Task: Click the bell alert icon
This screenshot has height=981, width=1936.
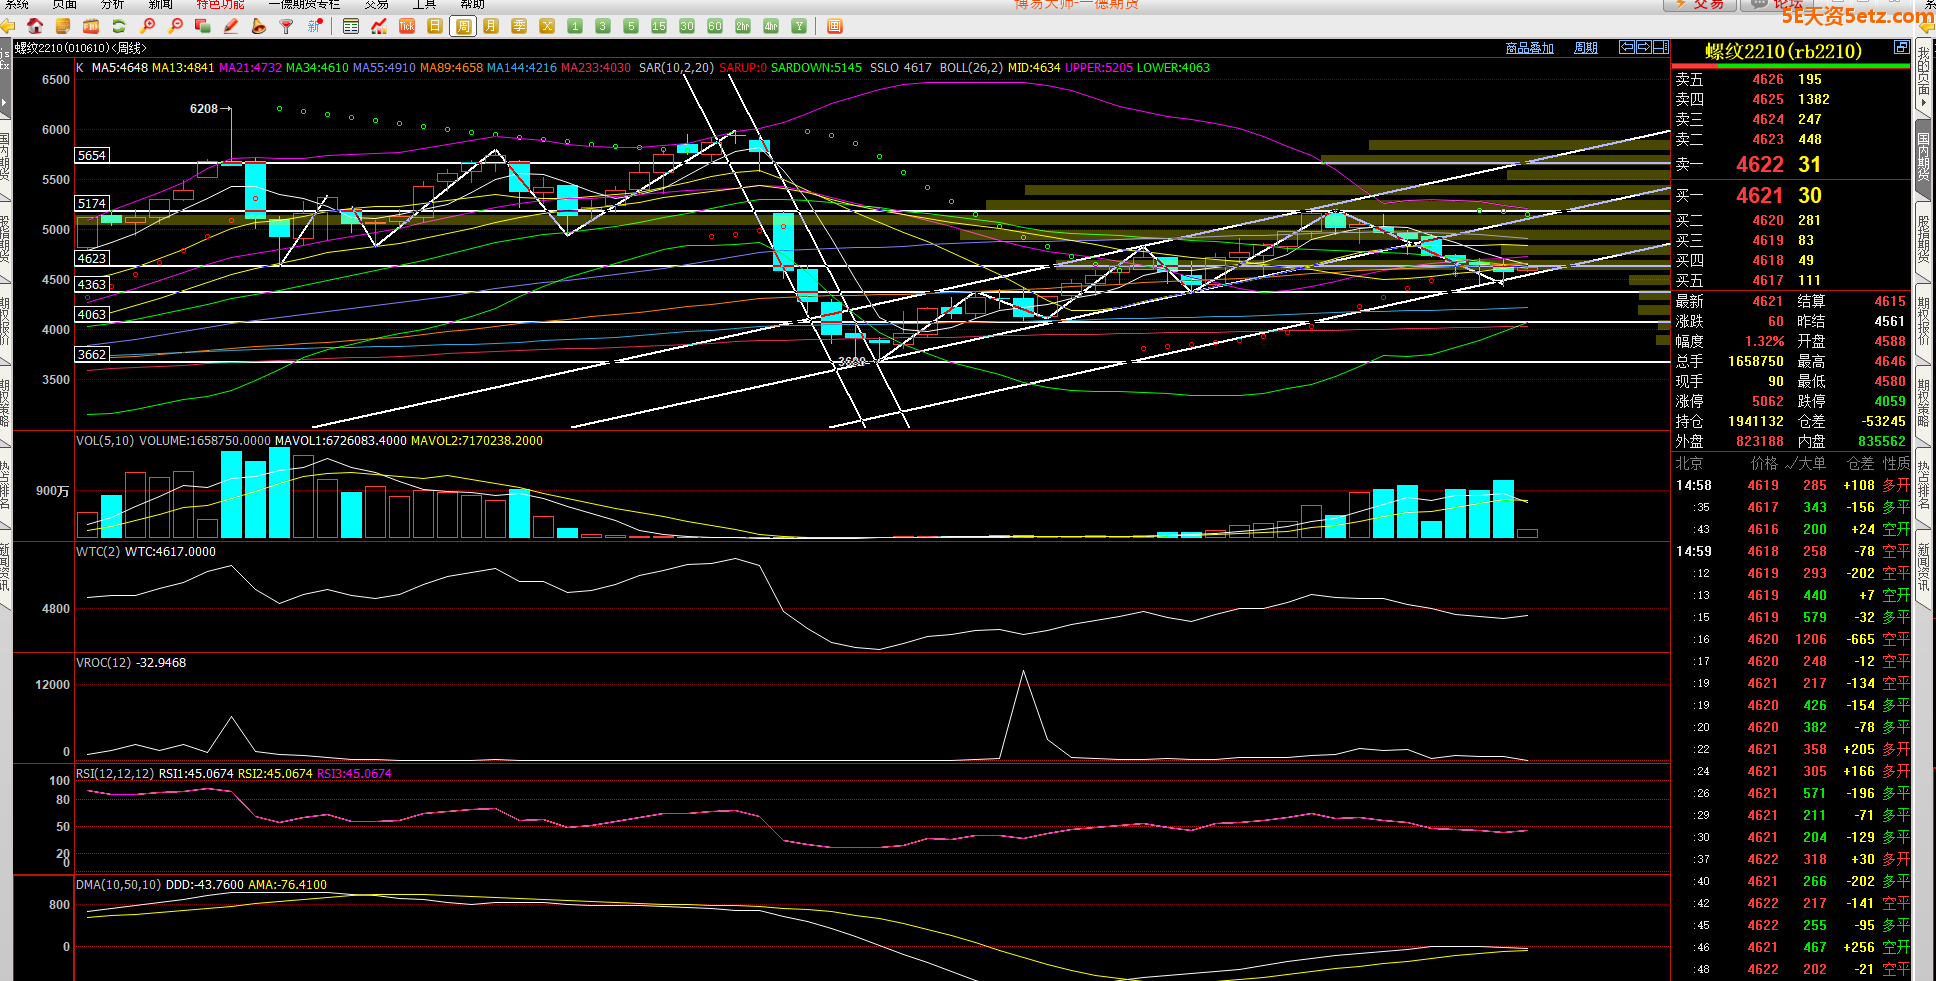Action: (259, 26)
